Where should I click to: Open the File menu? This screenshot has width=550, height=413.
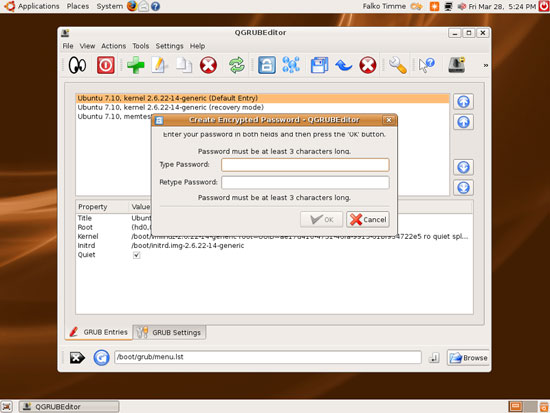(68, 46)
